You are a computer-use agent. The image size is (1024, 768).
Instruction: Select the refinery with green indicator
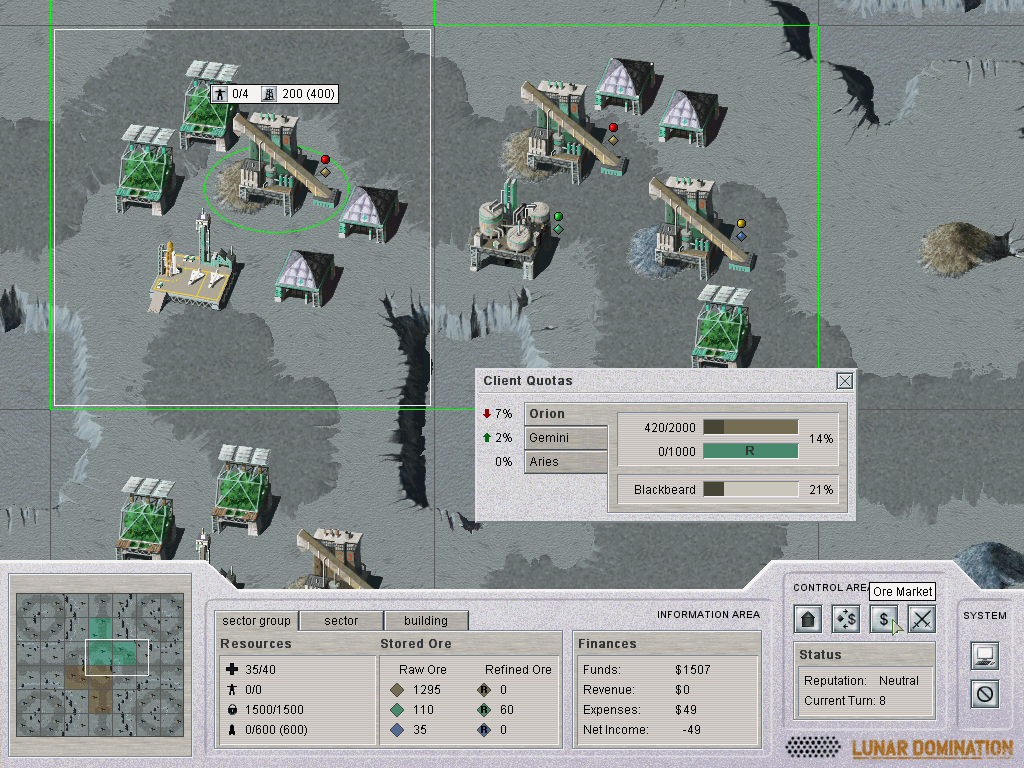click(512, 228)
